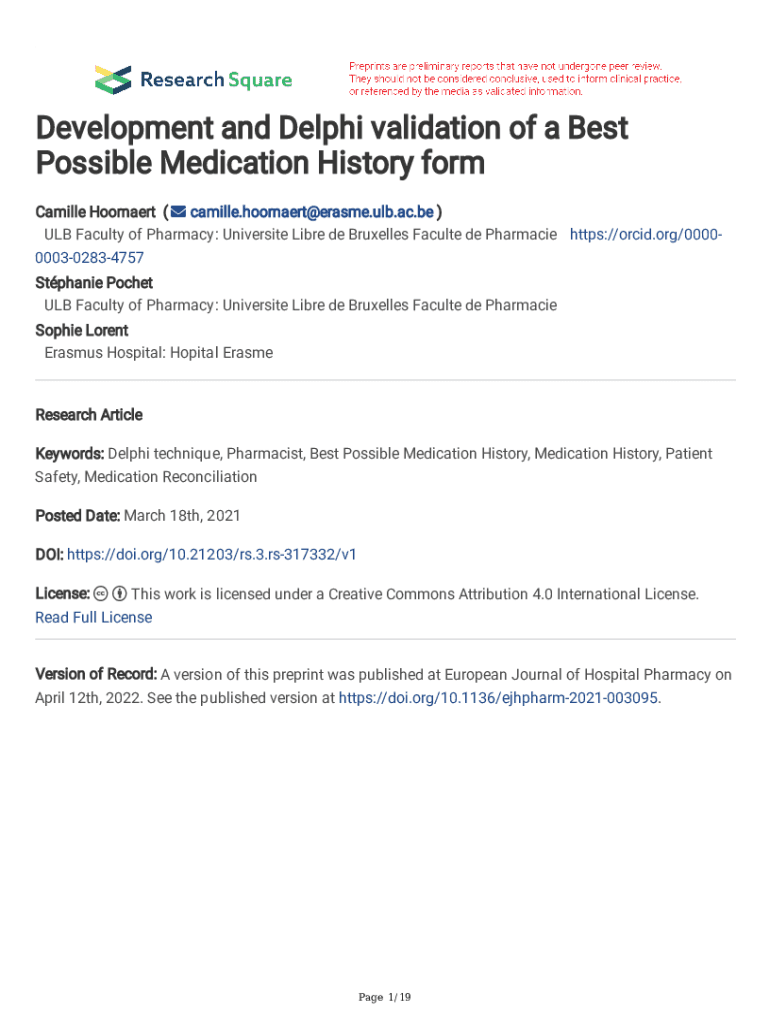770x1024 pixels.
Task: Click the Creative Commons CC icon
Action: pyautogui.click(x=100, y=594)
